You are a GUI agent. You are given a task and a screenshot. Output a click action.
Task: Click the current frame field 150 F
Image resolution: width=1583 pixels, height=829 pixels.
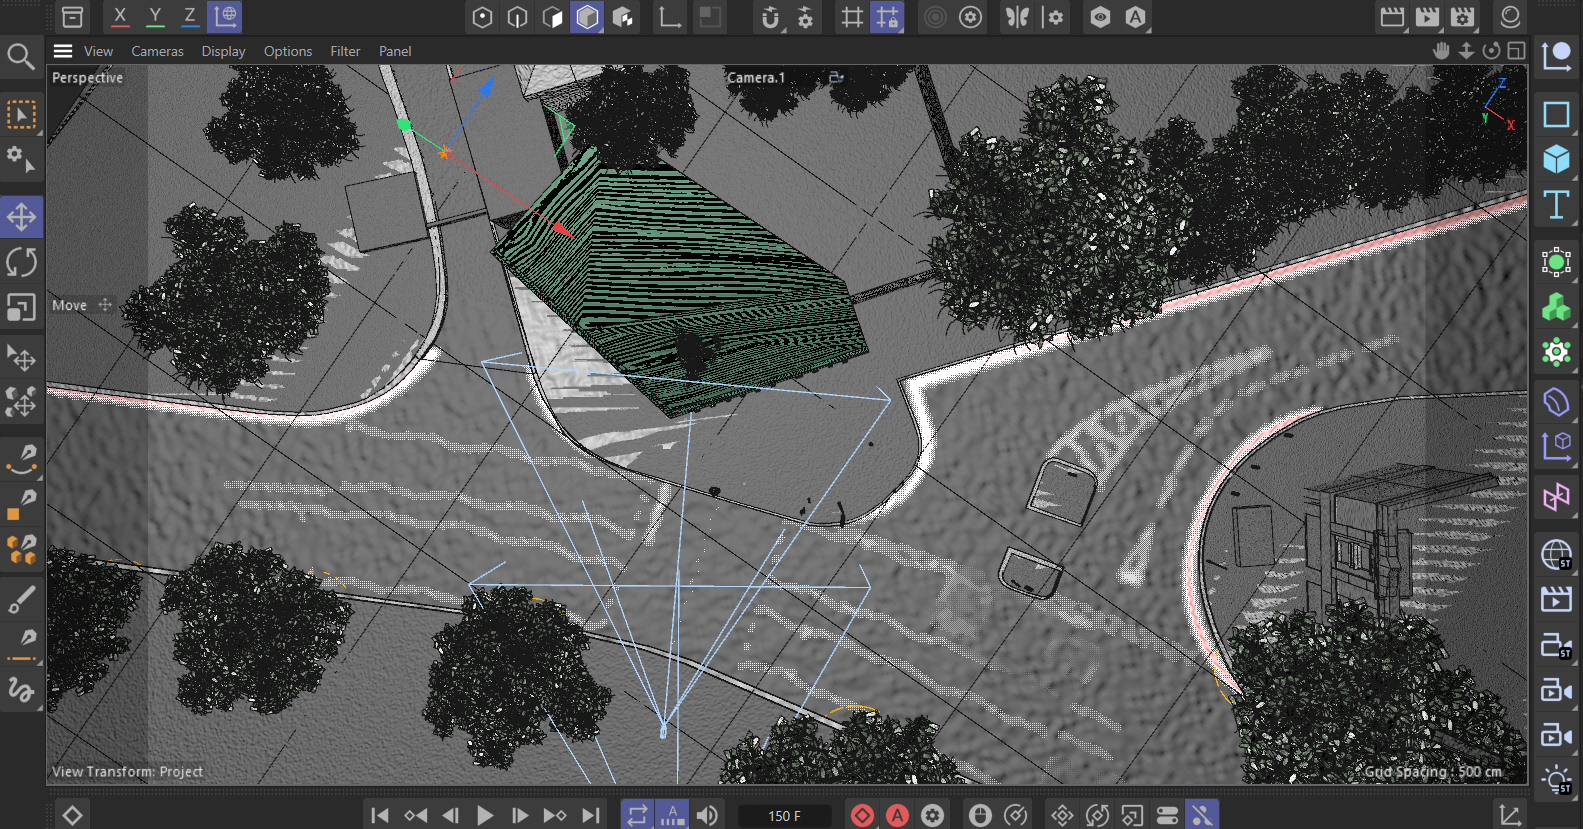(784, 816)
